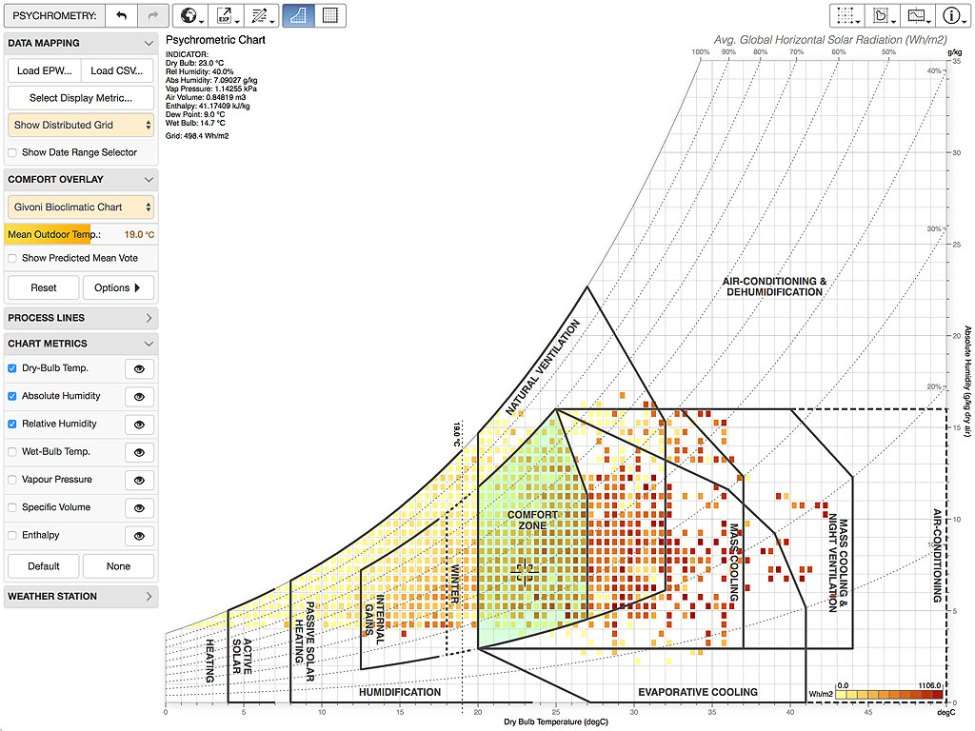Screen dimensions: 975x731
Task: Open the grid points display tool
Action: 844,15
